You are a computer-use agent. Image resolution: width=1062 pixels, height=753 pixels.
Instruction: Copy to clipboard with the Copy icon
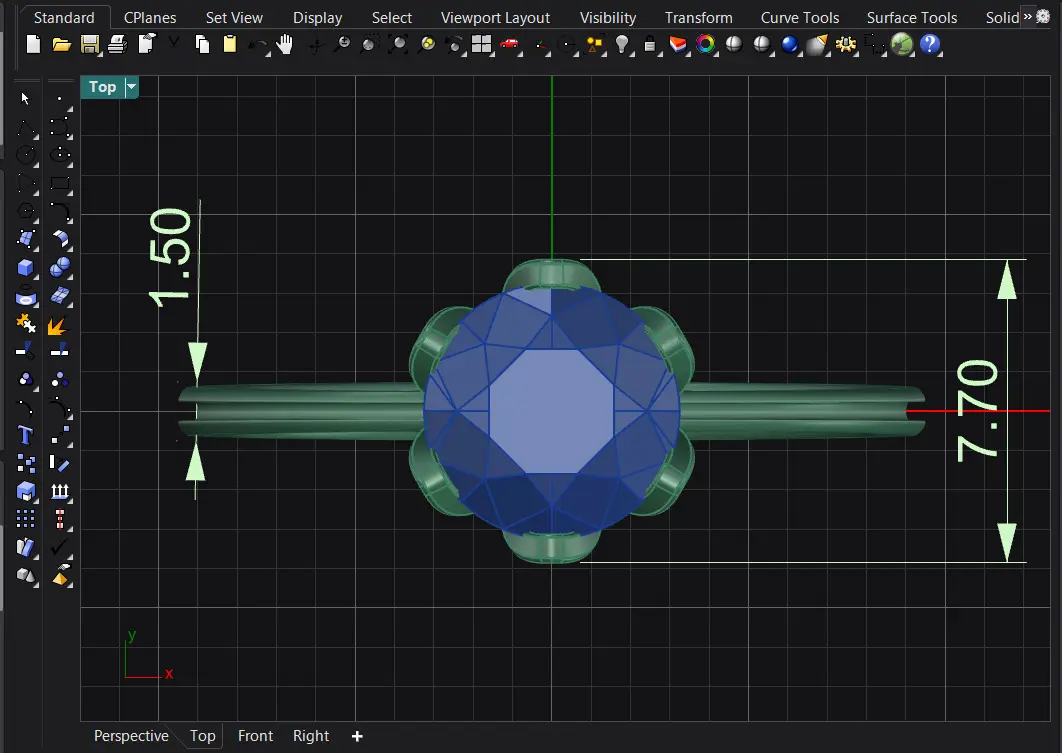pyautogui.click(x=202, y=45)
